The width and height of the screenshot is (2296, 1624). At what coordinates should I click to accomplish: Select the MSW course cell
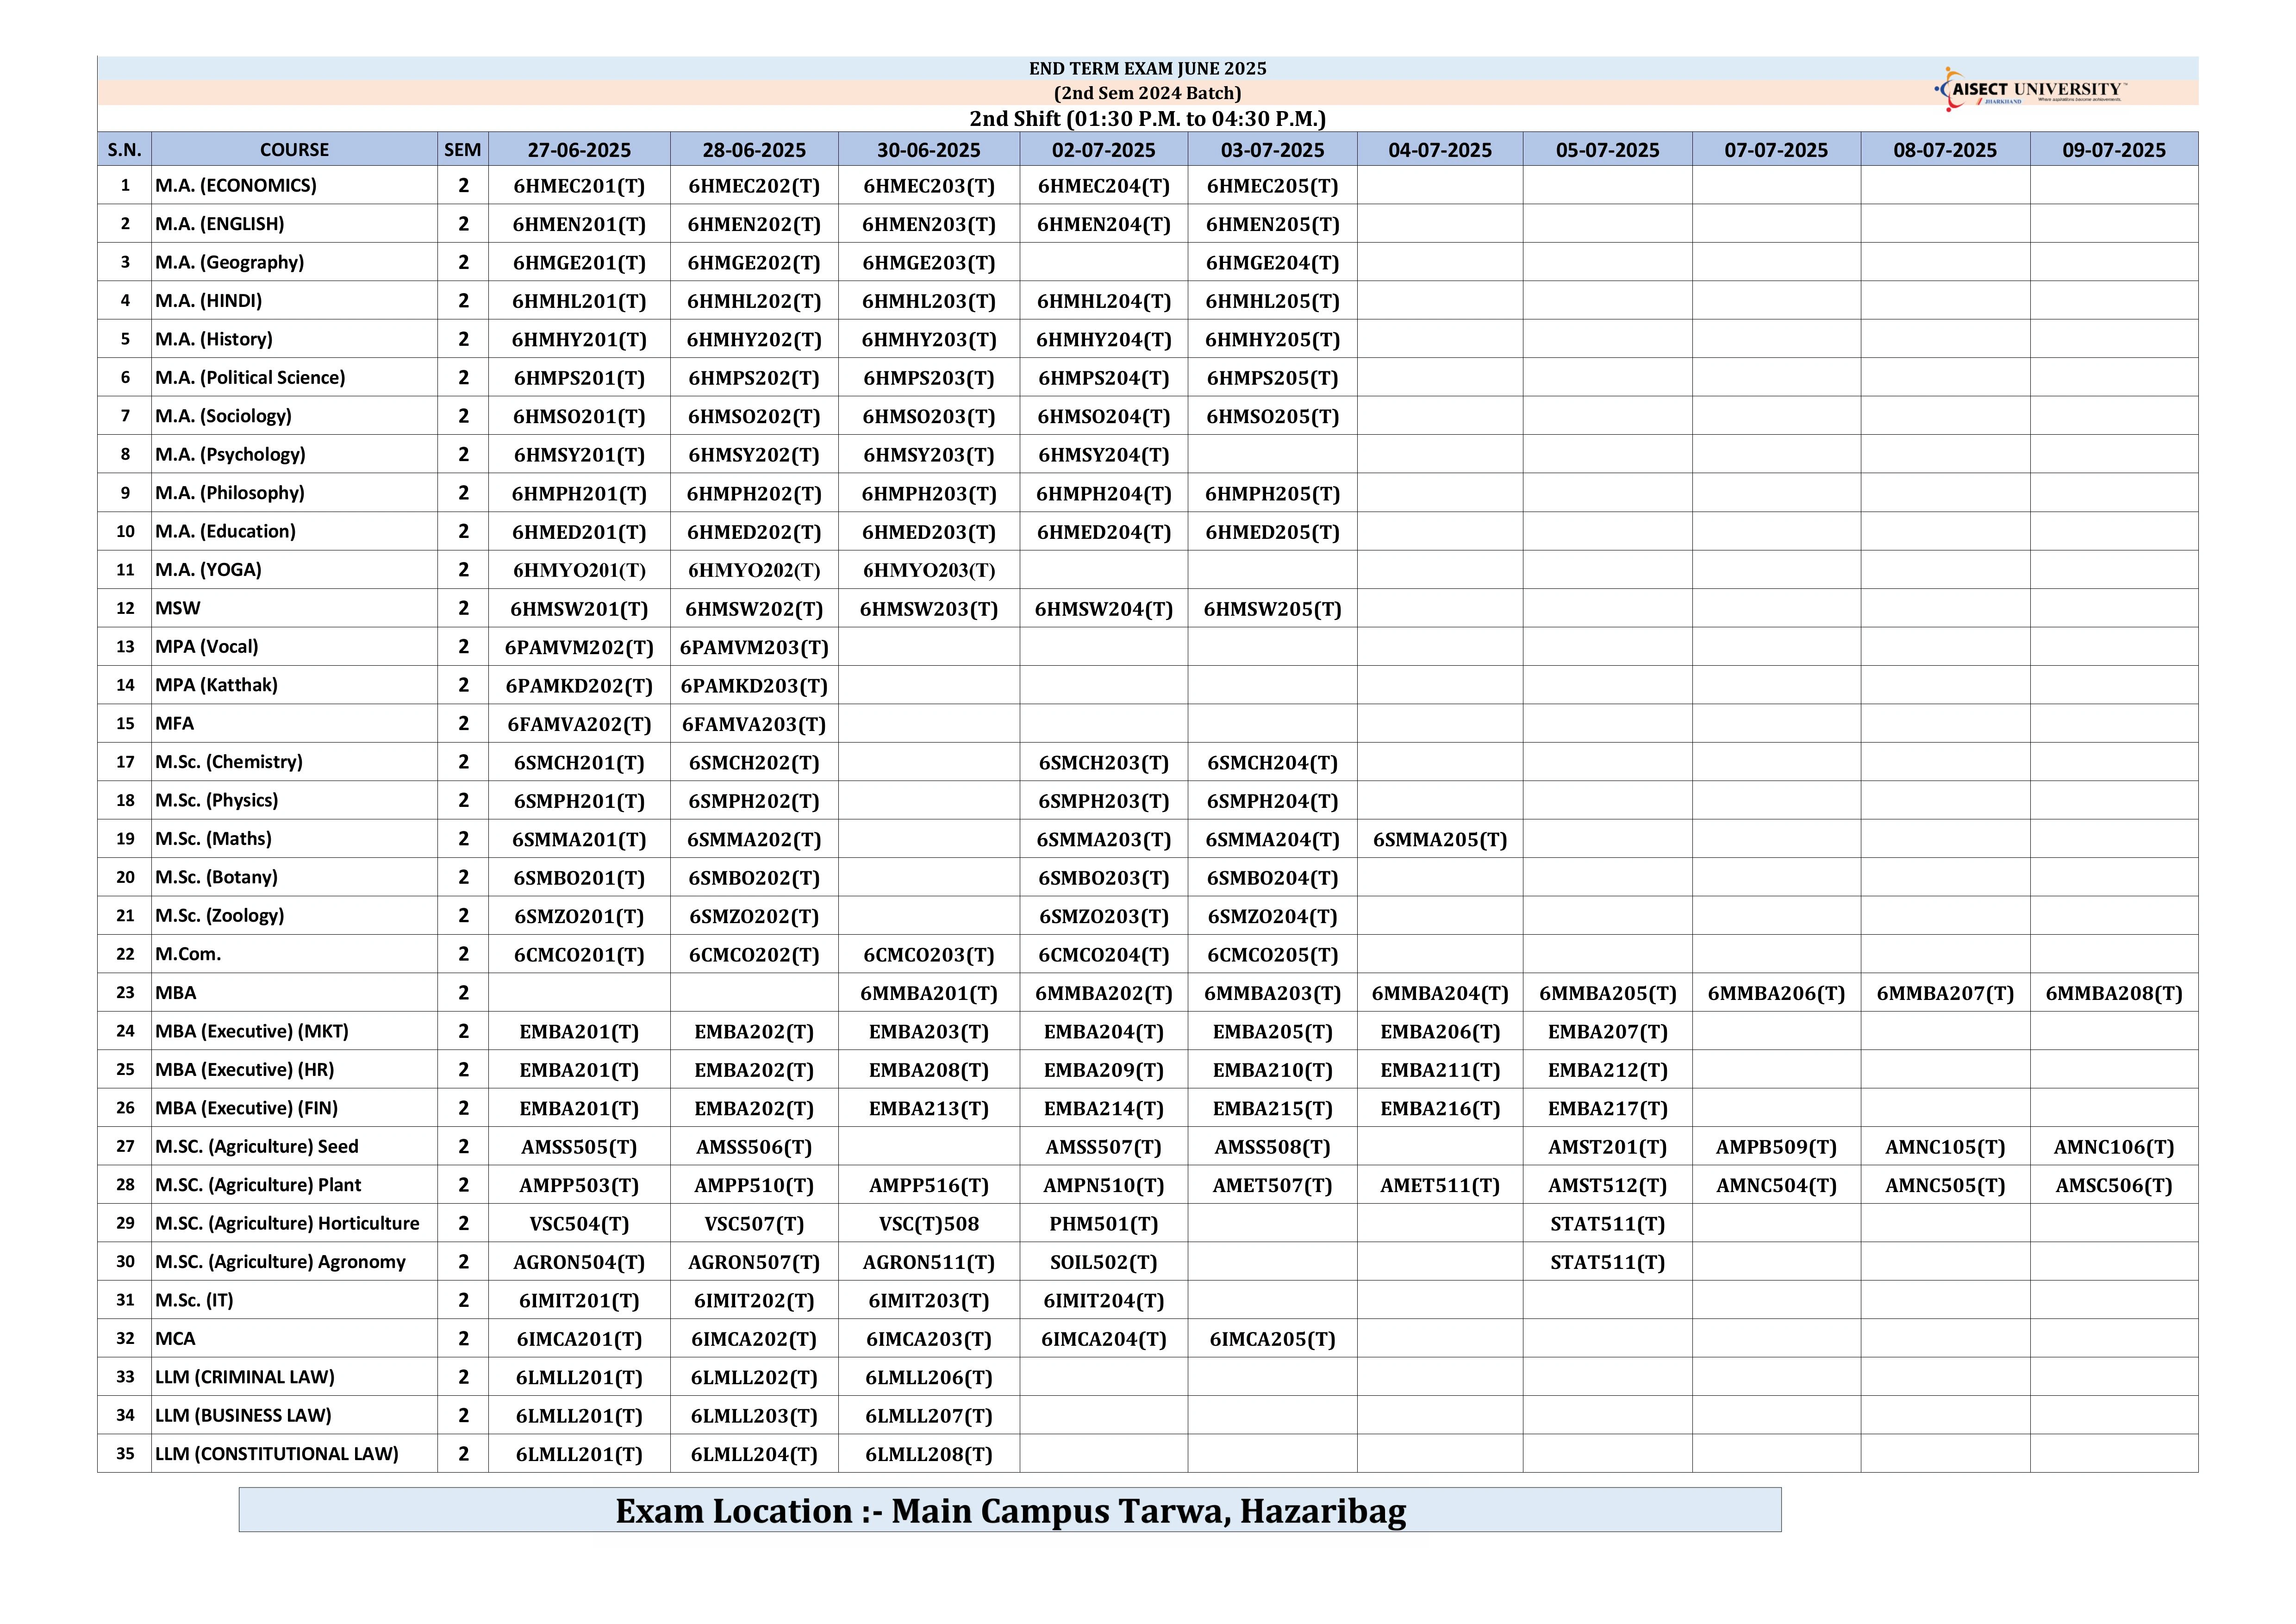click(294, 608)
